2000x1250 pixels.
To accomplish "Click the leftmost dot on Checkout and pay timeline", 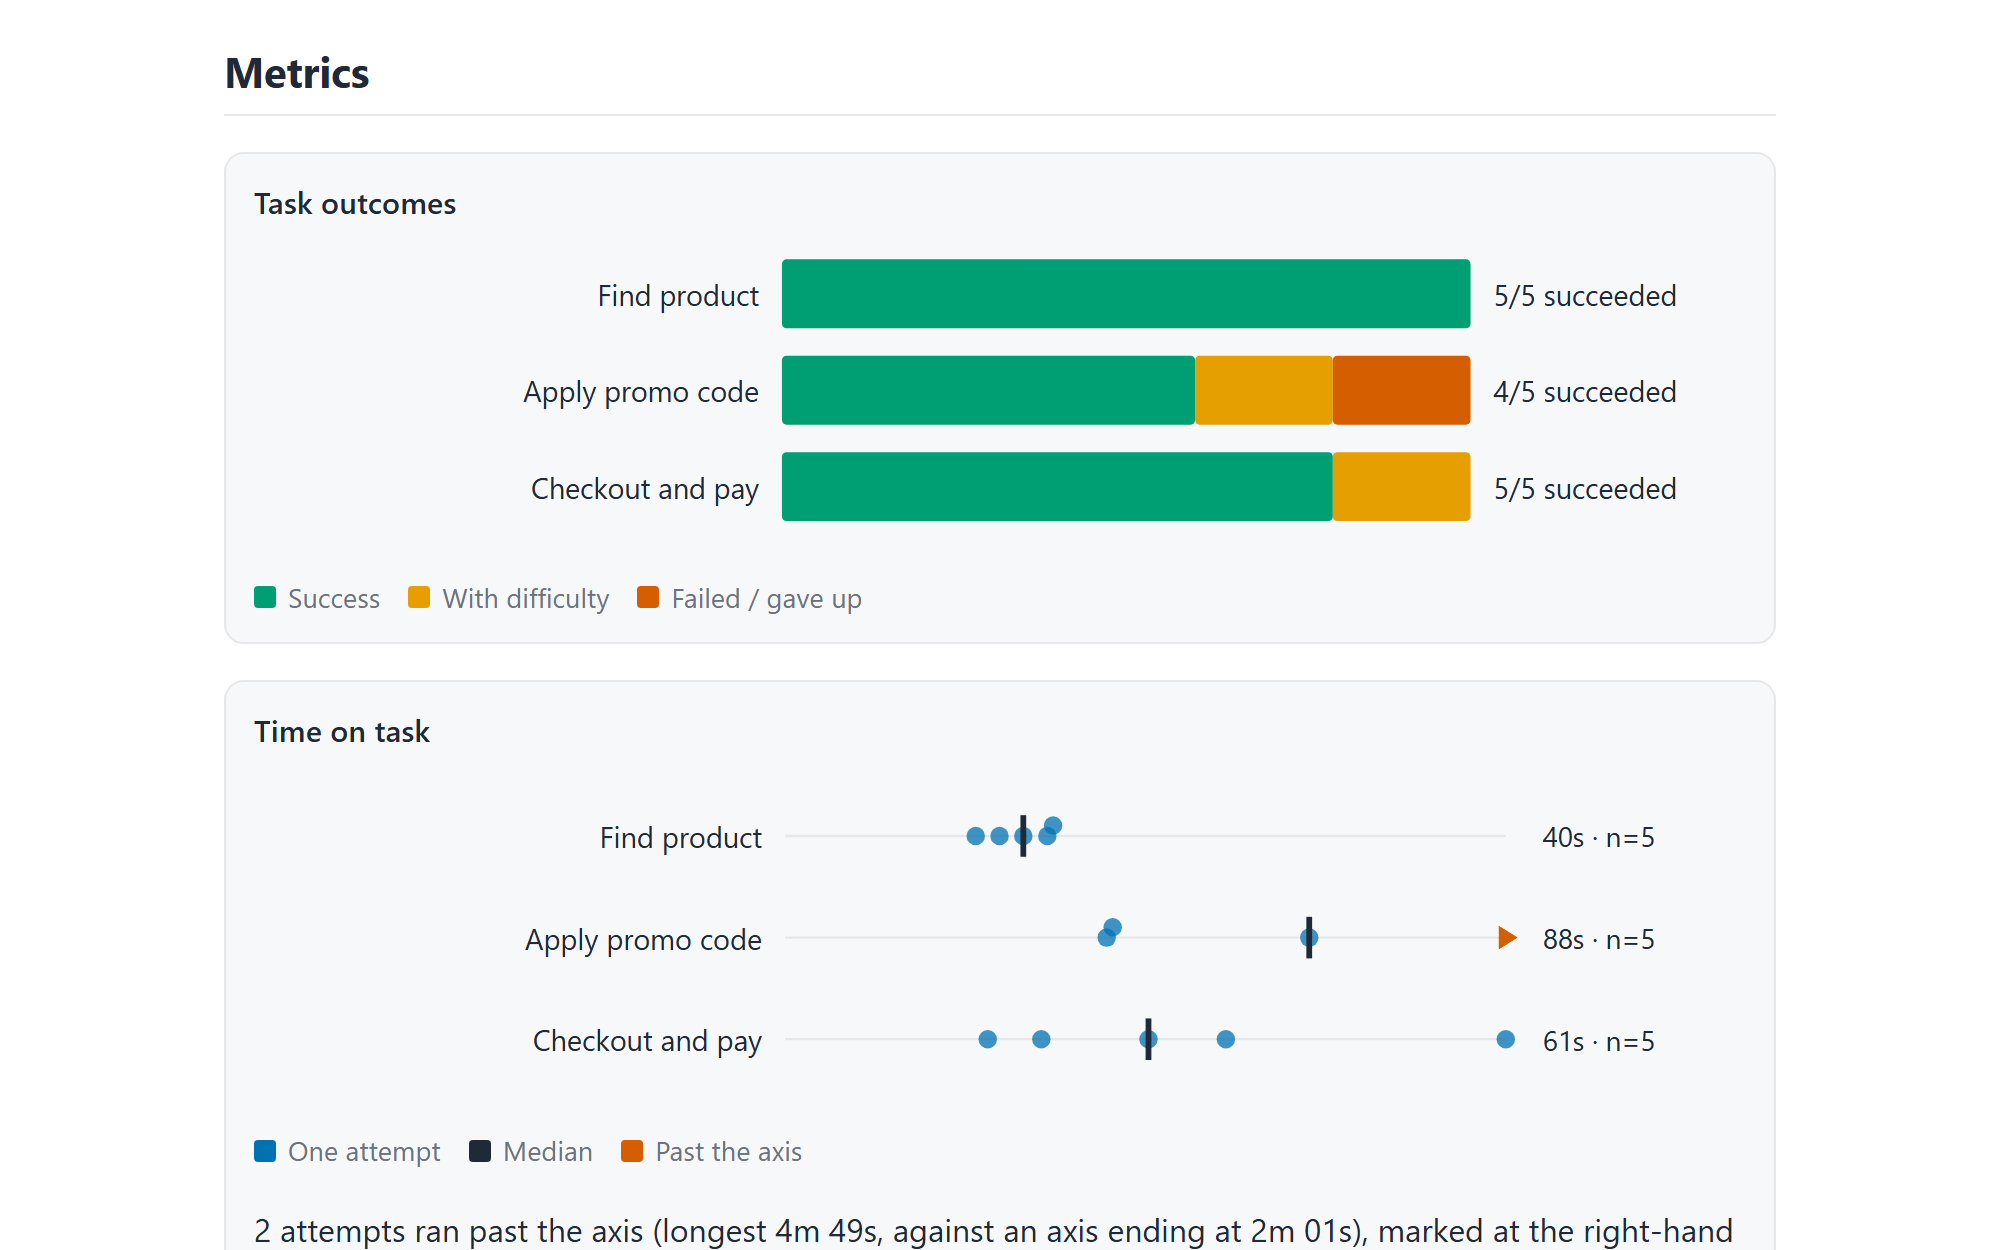I will coord(988,1040).
